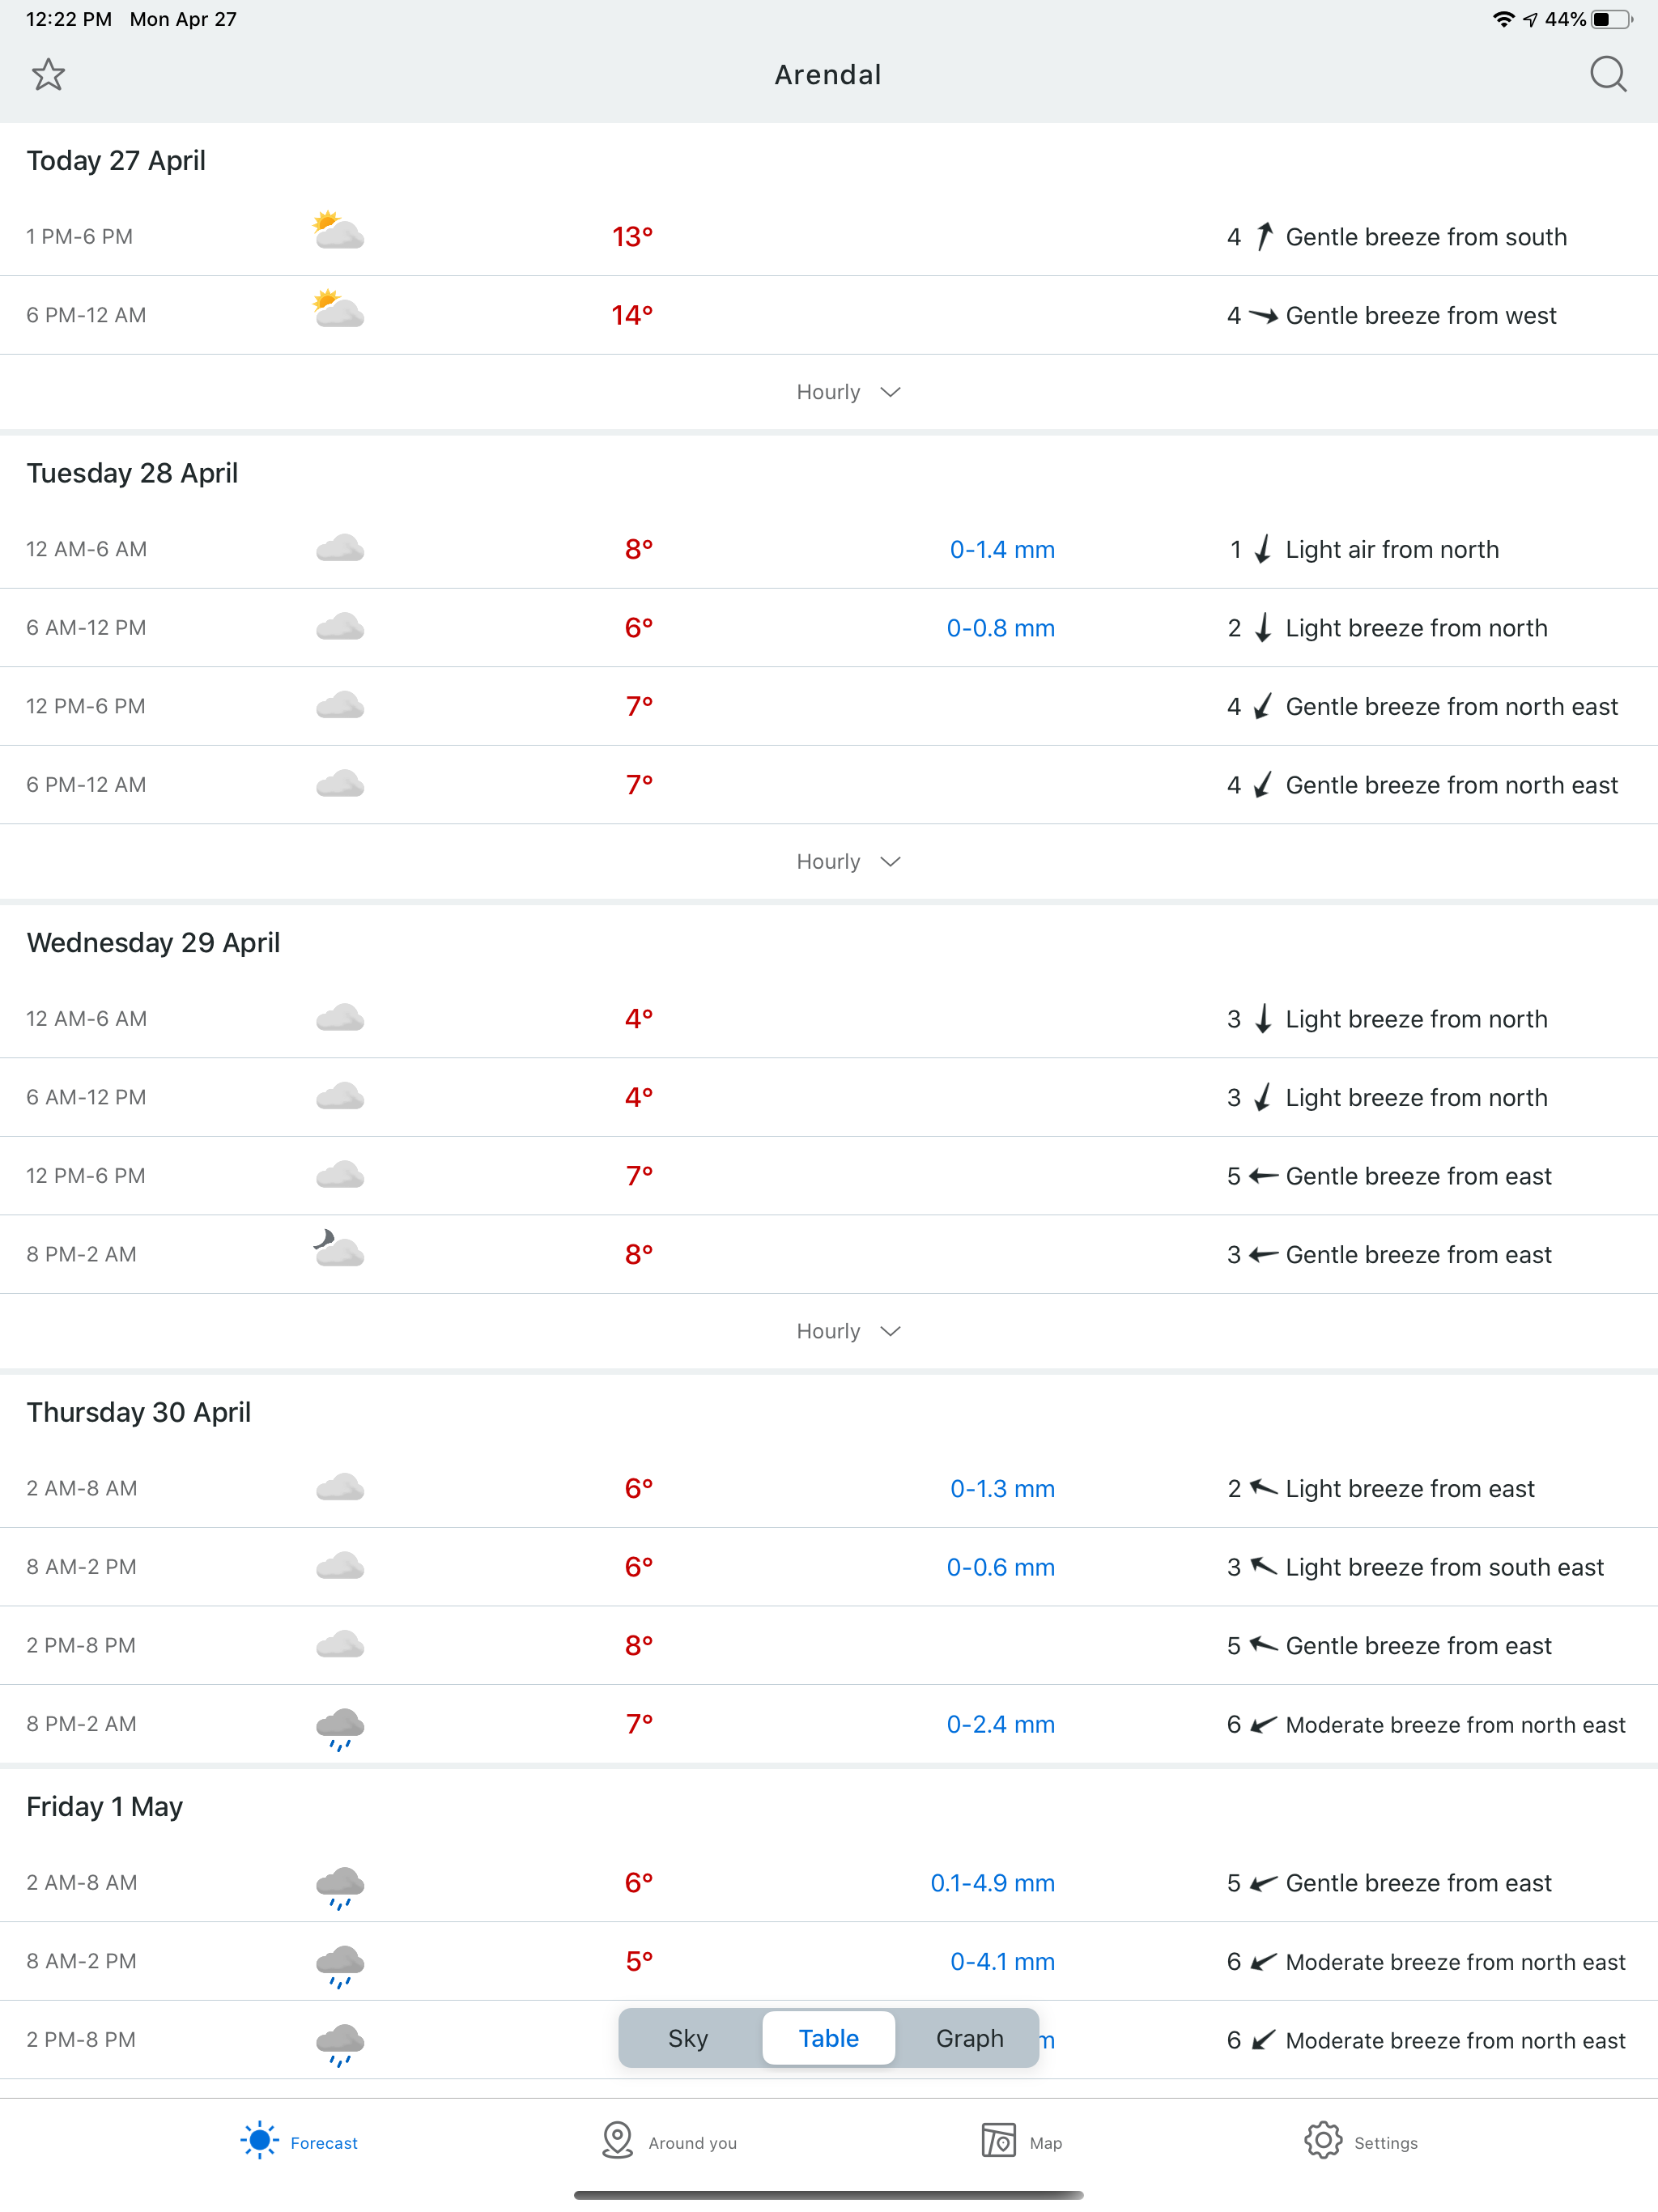Expand Hourly forecast for Today 27 April
This screenshot has width=1658, height=2212.
pyautogui.click(x=848, y=392)
